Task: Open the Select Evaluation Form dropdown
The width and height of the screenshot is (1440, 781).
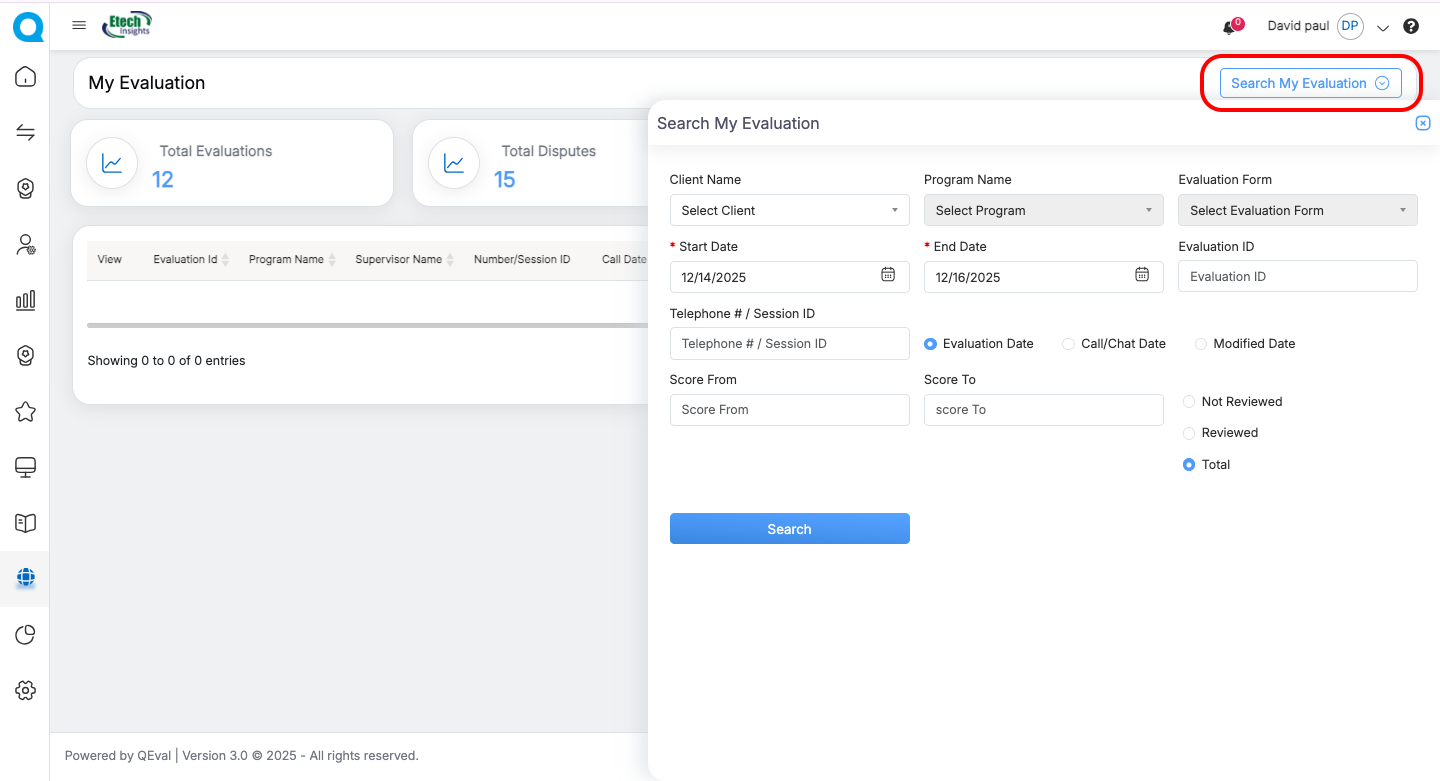Action: (x=1297, y=210)
